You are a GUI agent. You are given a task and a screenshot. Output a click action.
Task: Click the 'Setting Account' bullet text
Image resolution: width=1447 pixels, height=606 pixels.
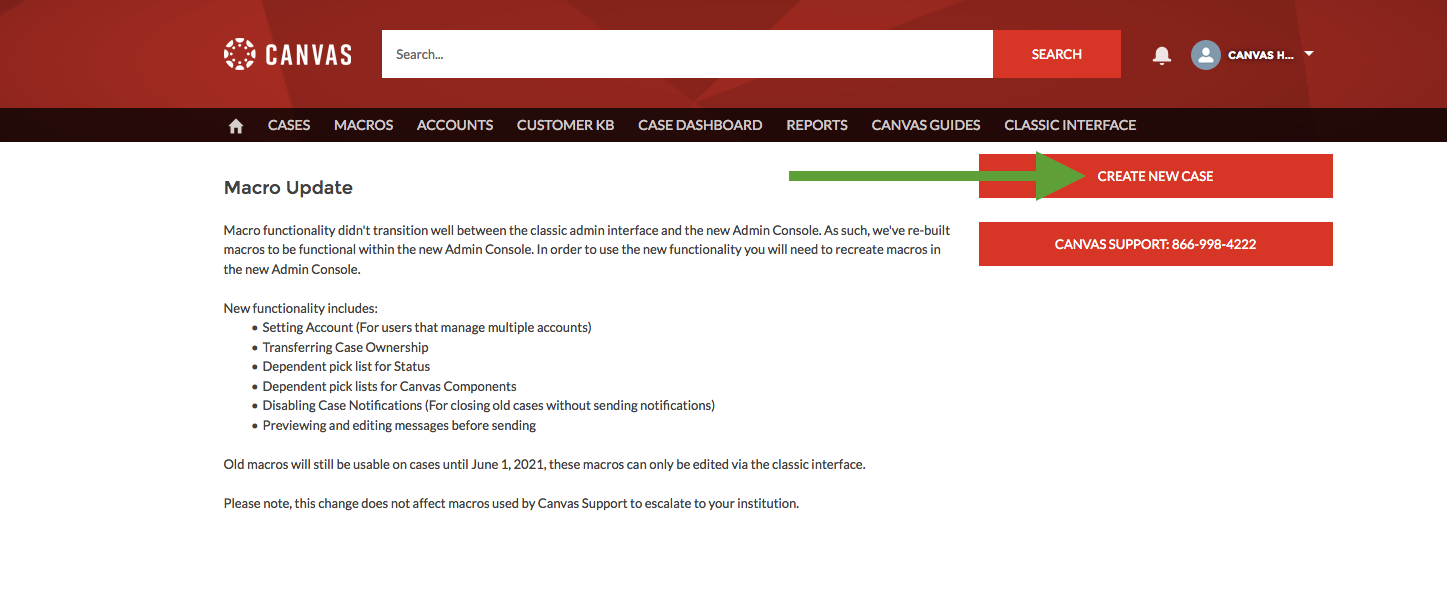tap(427, 327)
